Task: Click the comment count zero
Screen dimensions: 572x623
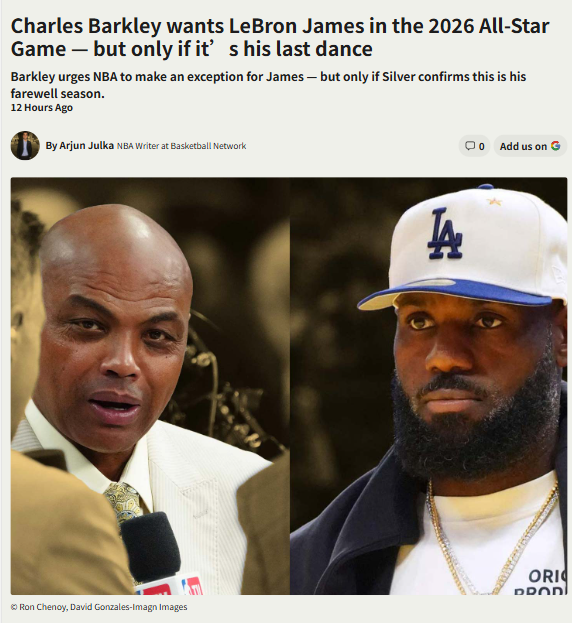Action: [x=481, y=147]
